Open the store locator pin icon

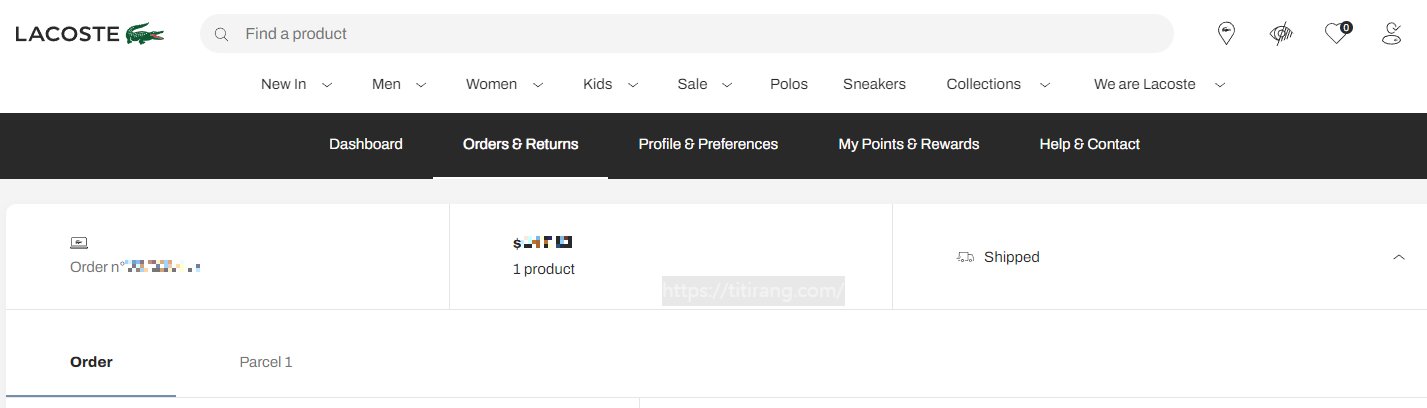(1226, 34)
